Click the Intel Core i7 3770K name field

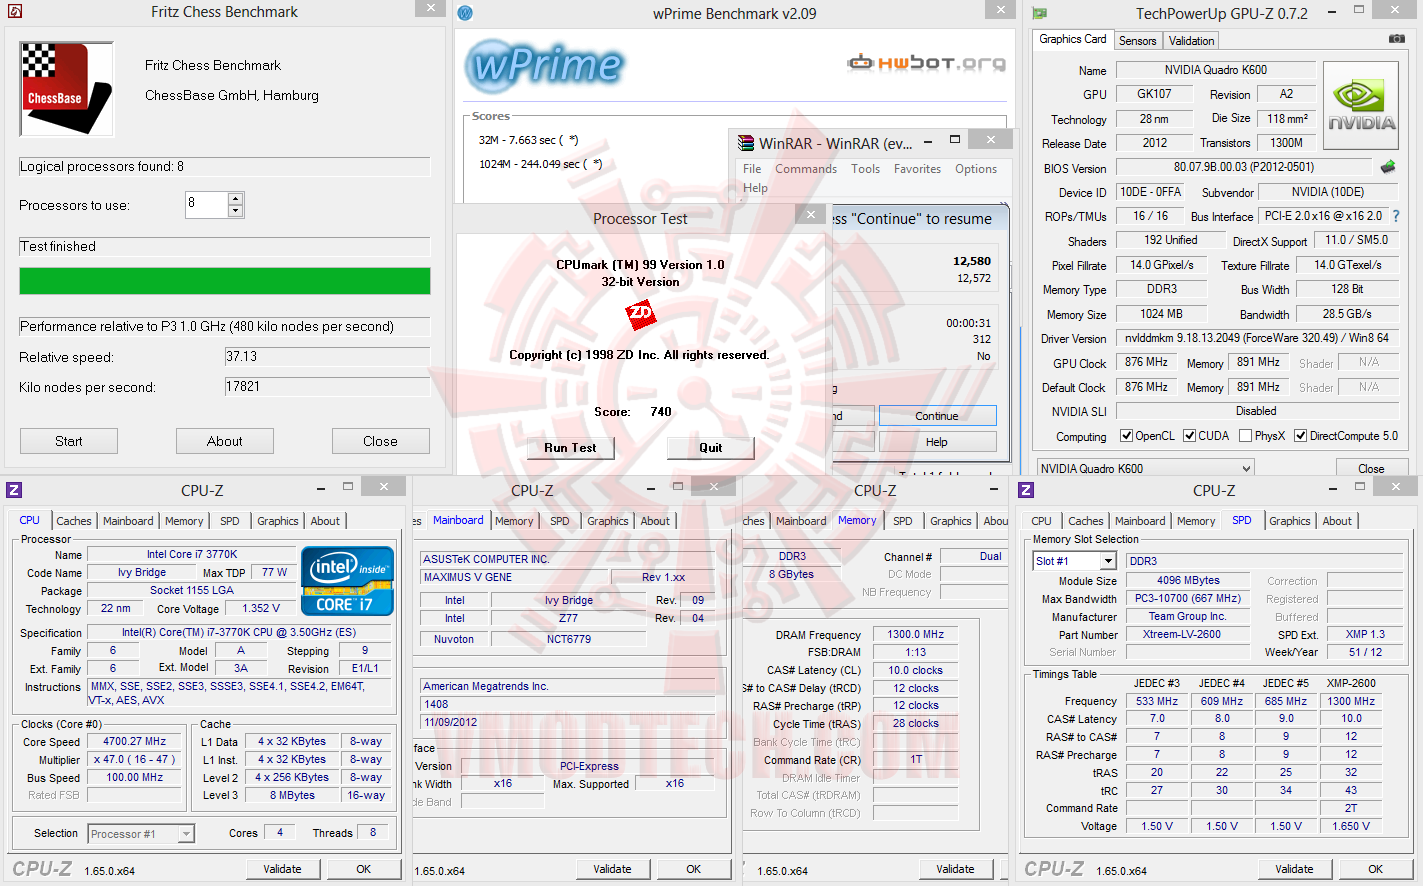pos(192,554)
